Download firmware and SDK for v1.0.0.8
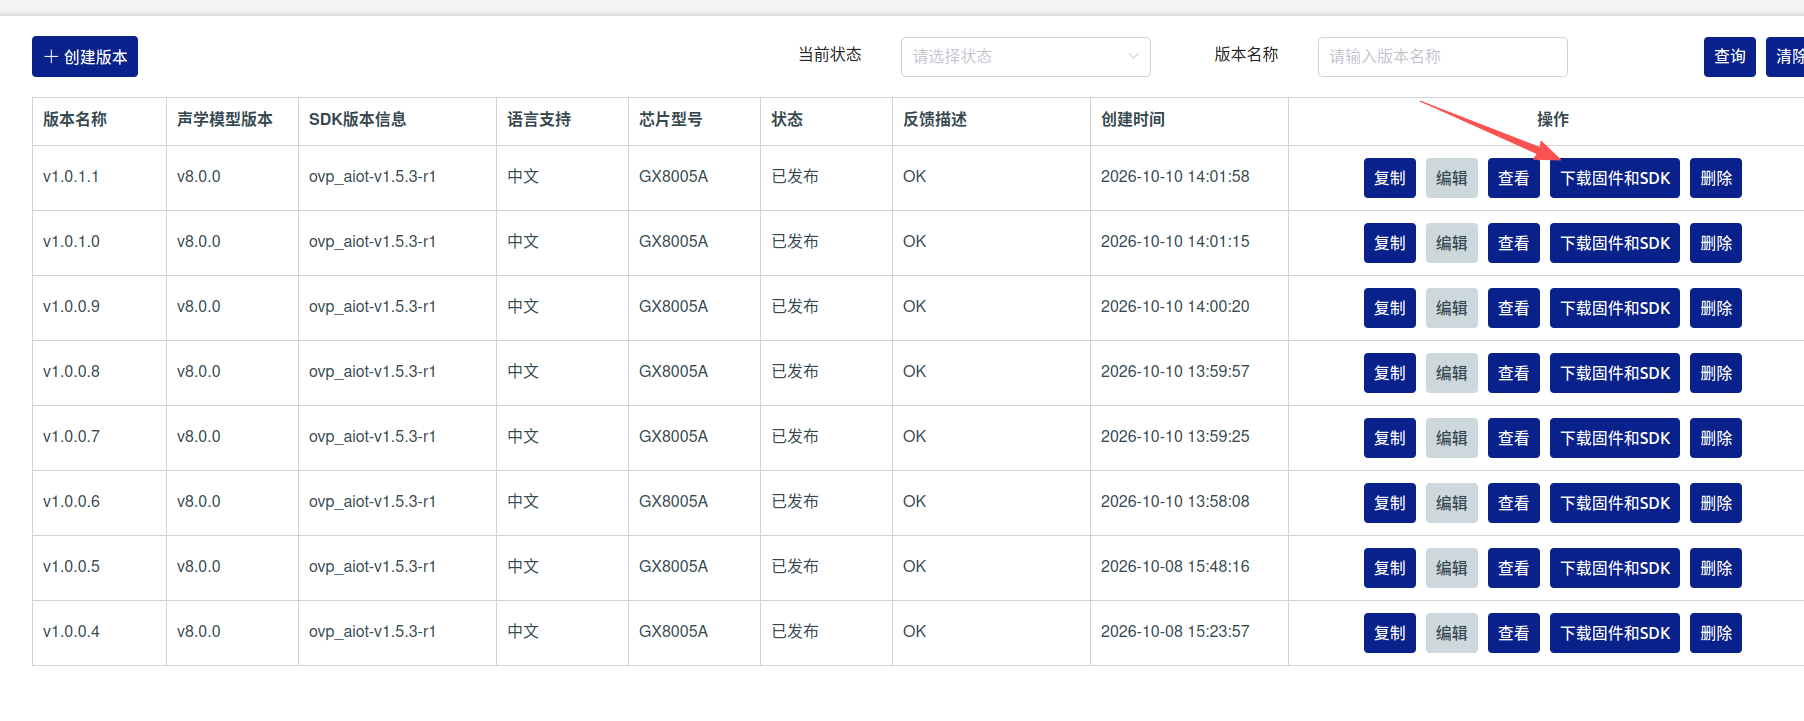The height and width of the screenshot is (721, 1804). click(1614, 373)
